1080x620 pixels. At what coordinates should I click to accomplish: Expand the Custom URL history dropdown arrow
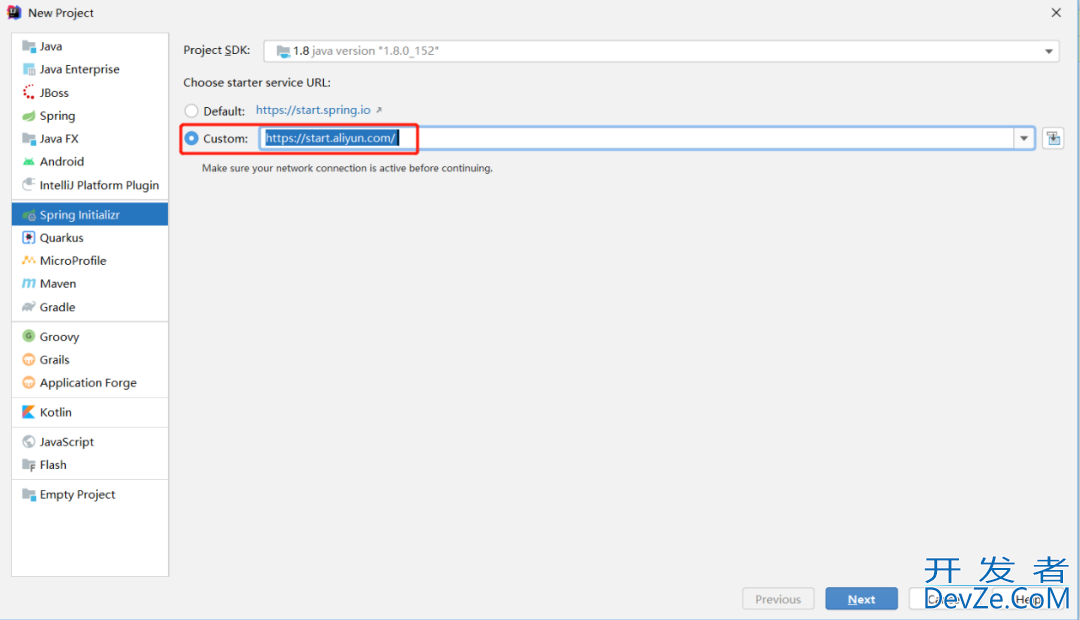(1024, 138)
